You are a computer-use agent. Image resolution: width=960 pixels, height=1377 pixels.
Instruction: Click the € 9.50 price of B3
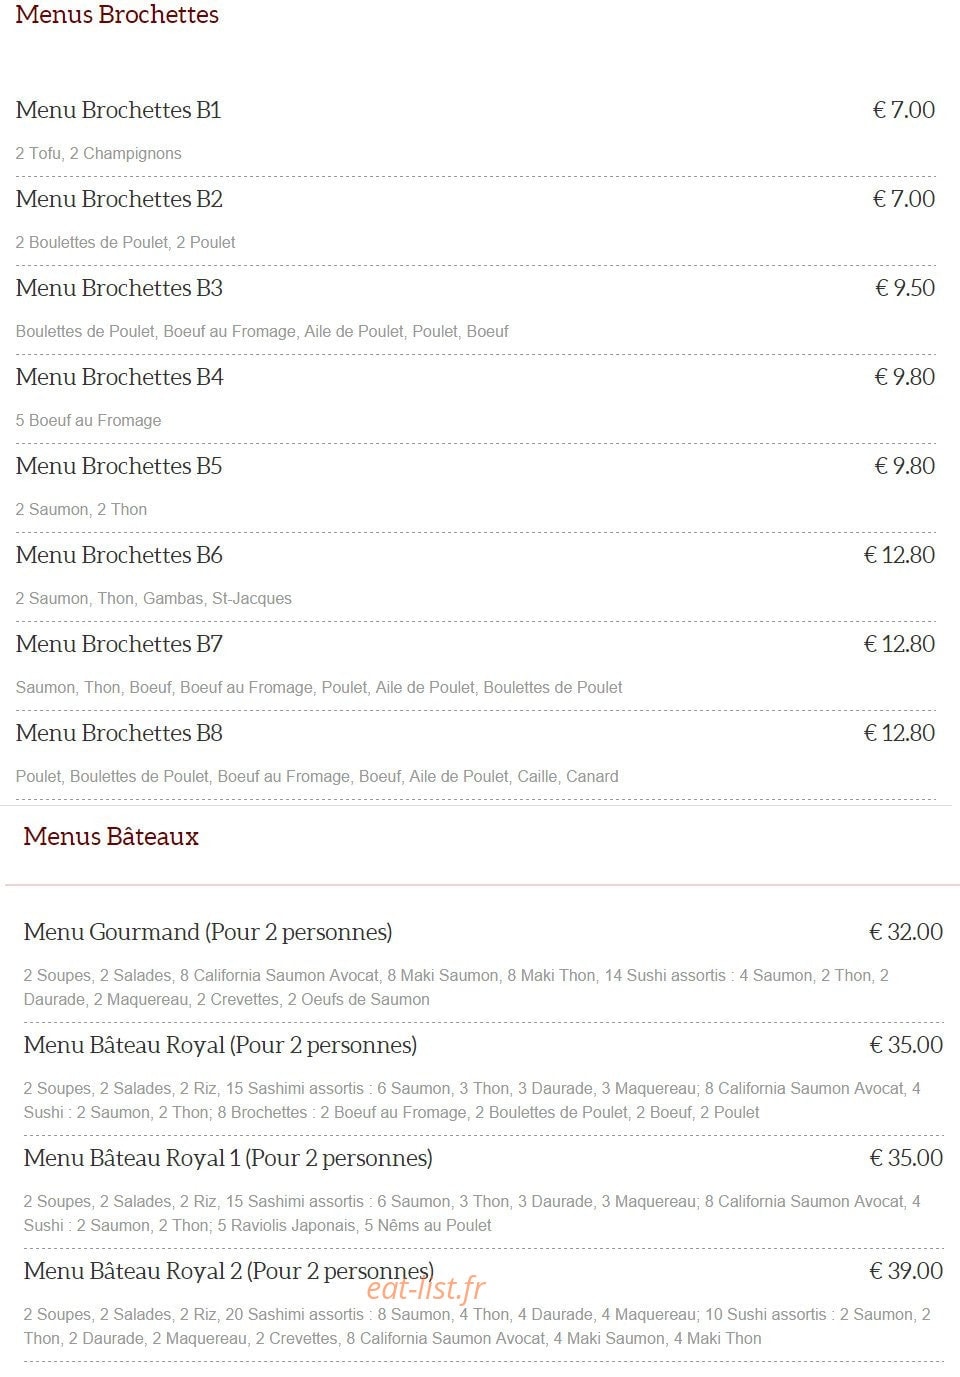click(x=905, y=288)
